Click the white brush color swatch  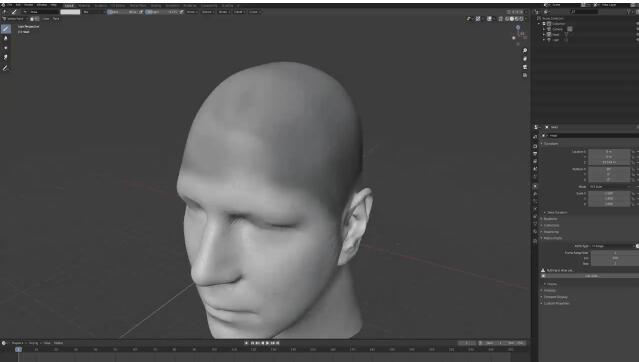pyautogui.click(x=70, y=12)
